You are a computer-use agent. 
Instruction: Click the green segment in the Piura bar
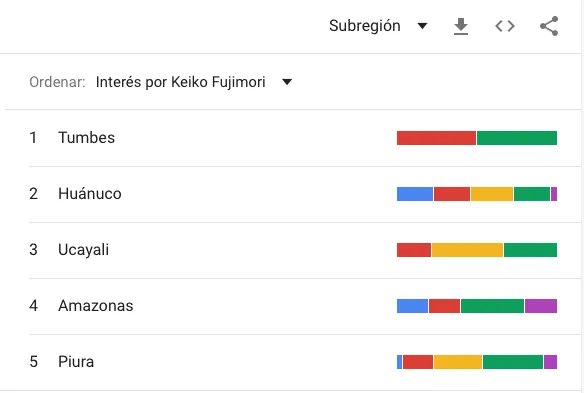click(x=513, y=362)
